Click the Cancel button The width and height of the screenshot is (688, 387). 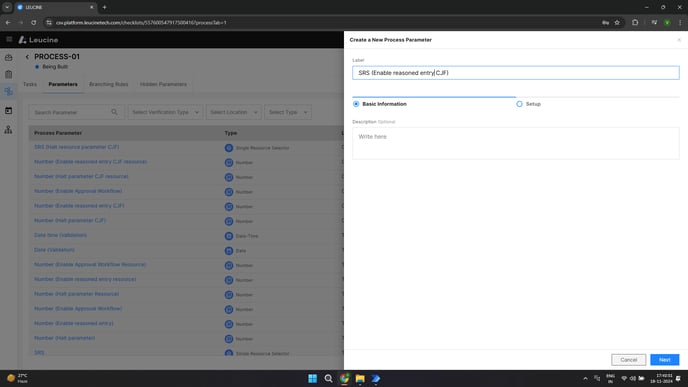628,360
